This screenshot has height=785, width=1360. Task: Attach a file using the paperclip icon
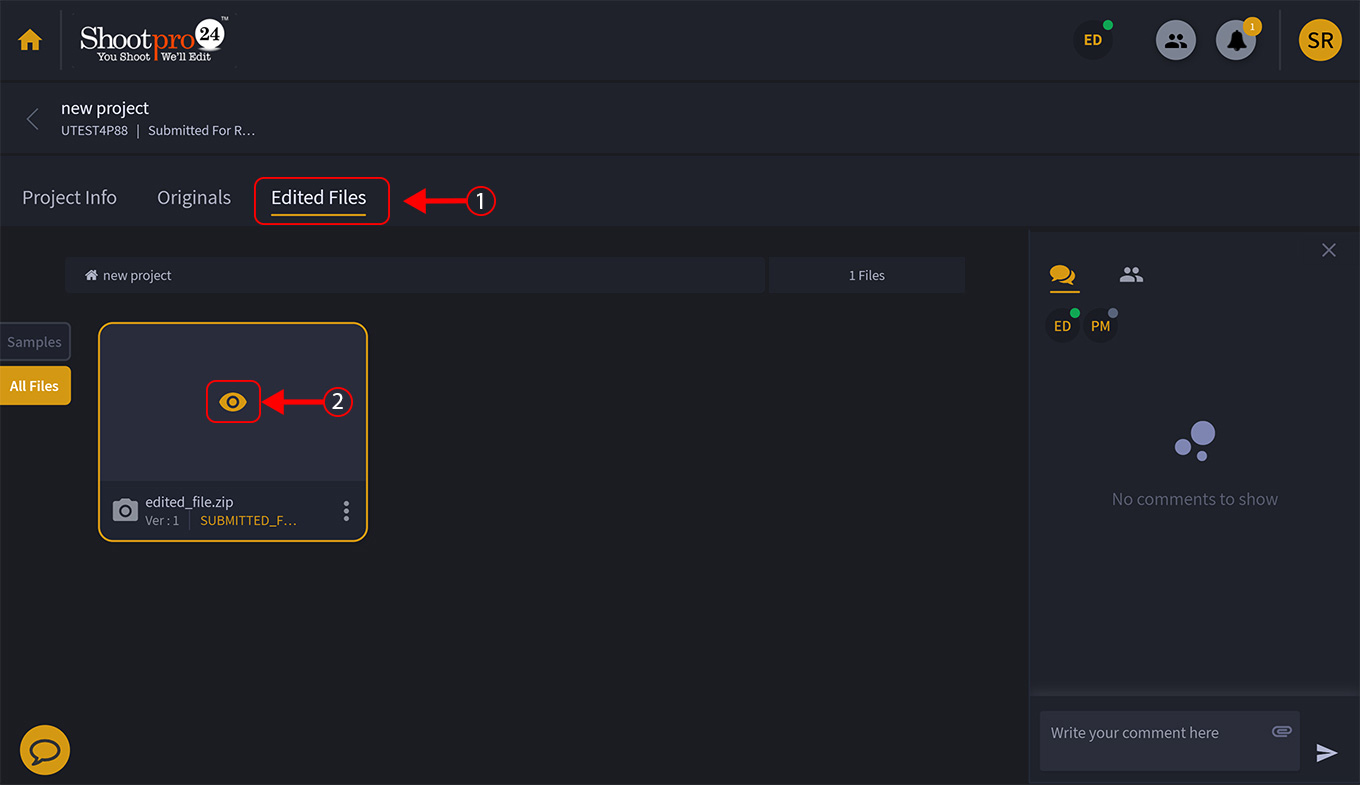[x=1281, y=732]
